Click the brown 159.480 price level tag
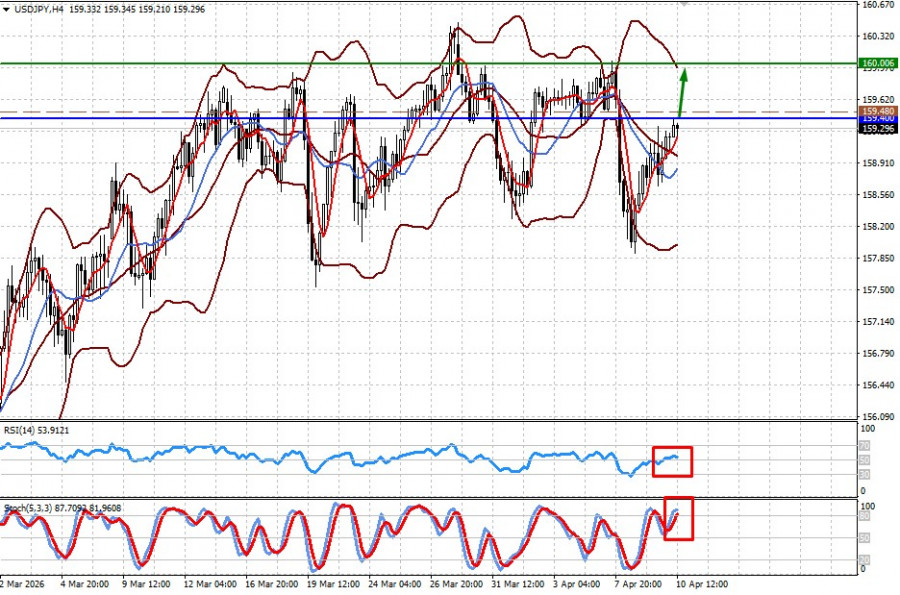900x595 pixels. [878, 110]
